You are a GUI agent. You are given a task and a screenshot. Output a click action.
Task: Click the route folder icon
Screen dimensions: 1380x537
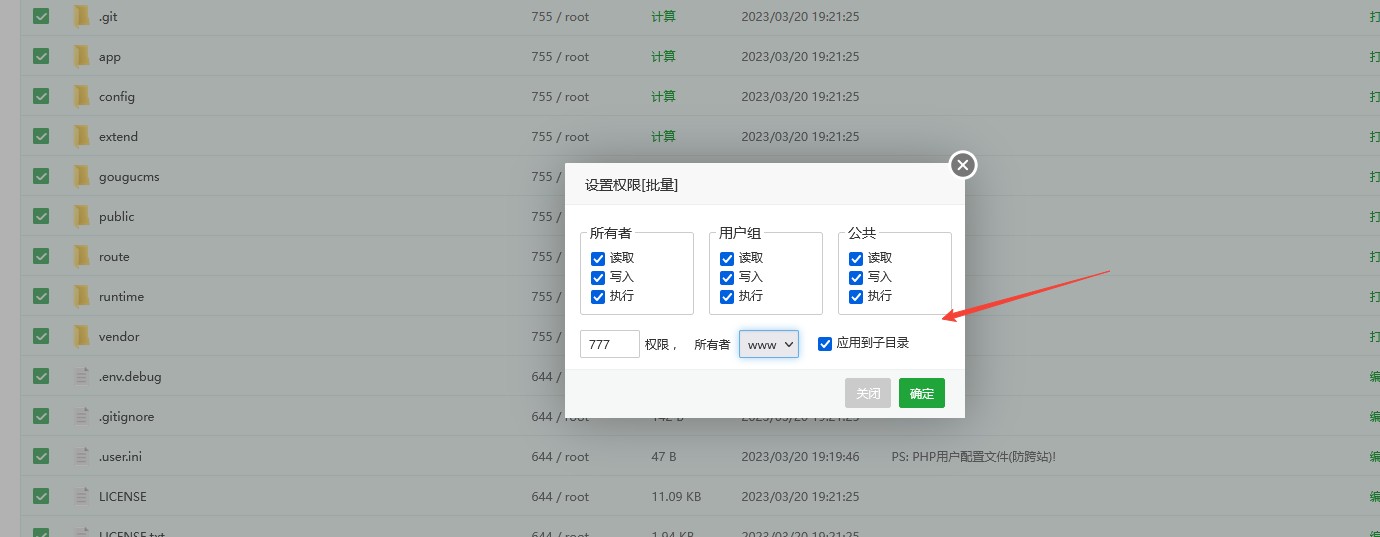click(82, 257)
